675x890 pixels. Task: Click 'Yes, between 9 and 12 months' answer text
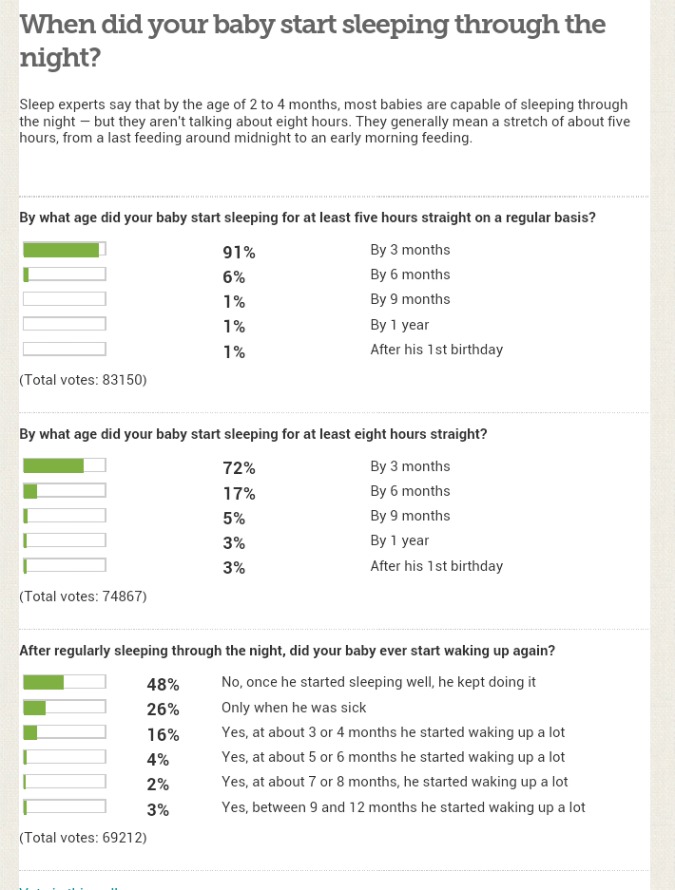coord(403,807)
